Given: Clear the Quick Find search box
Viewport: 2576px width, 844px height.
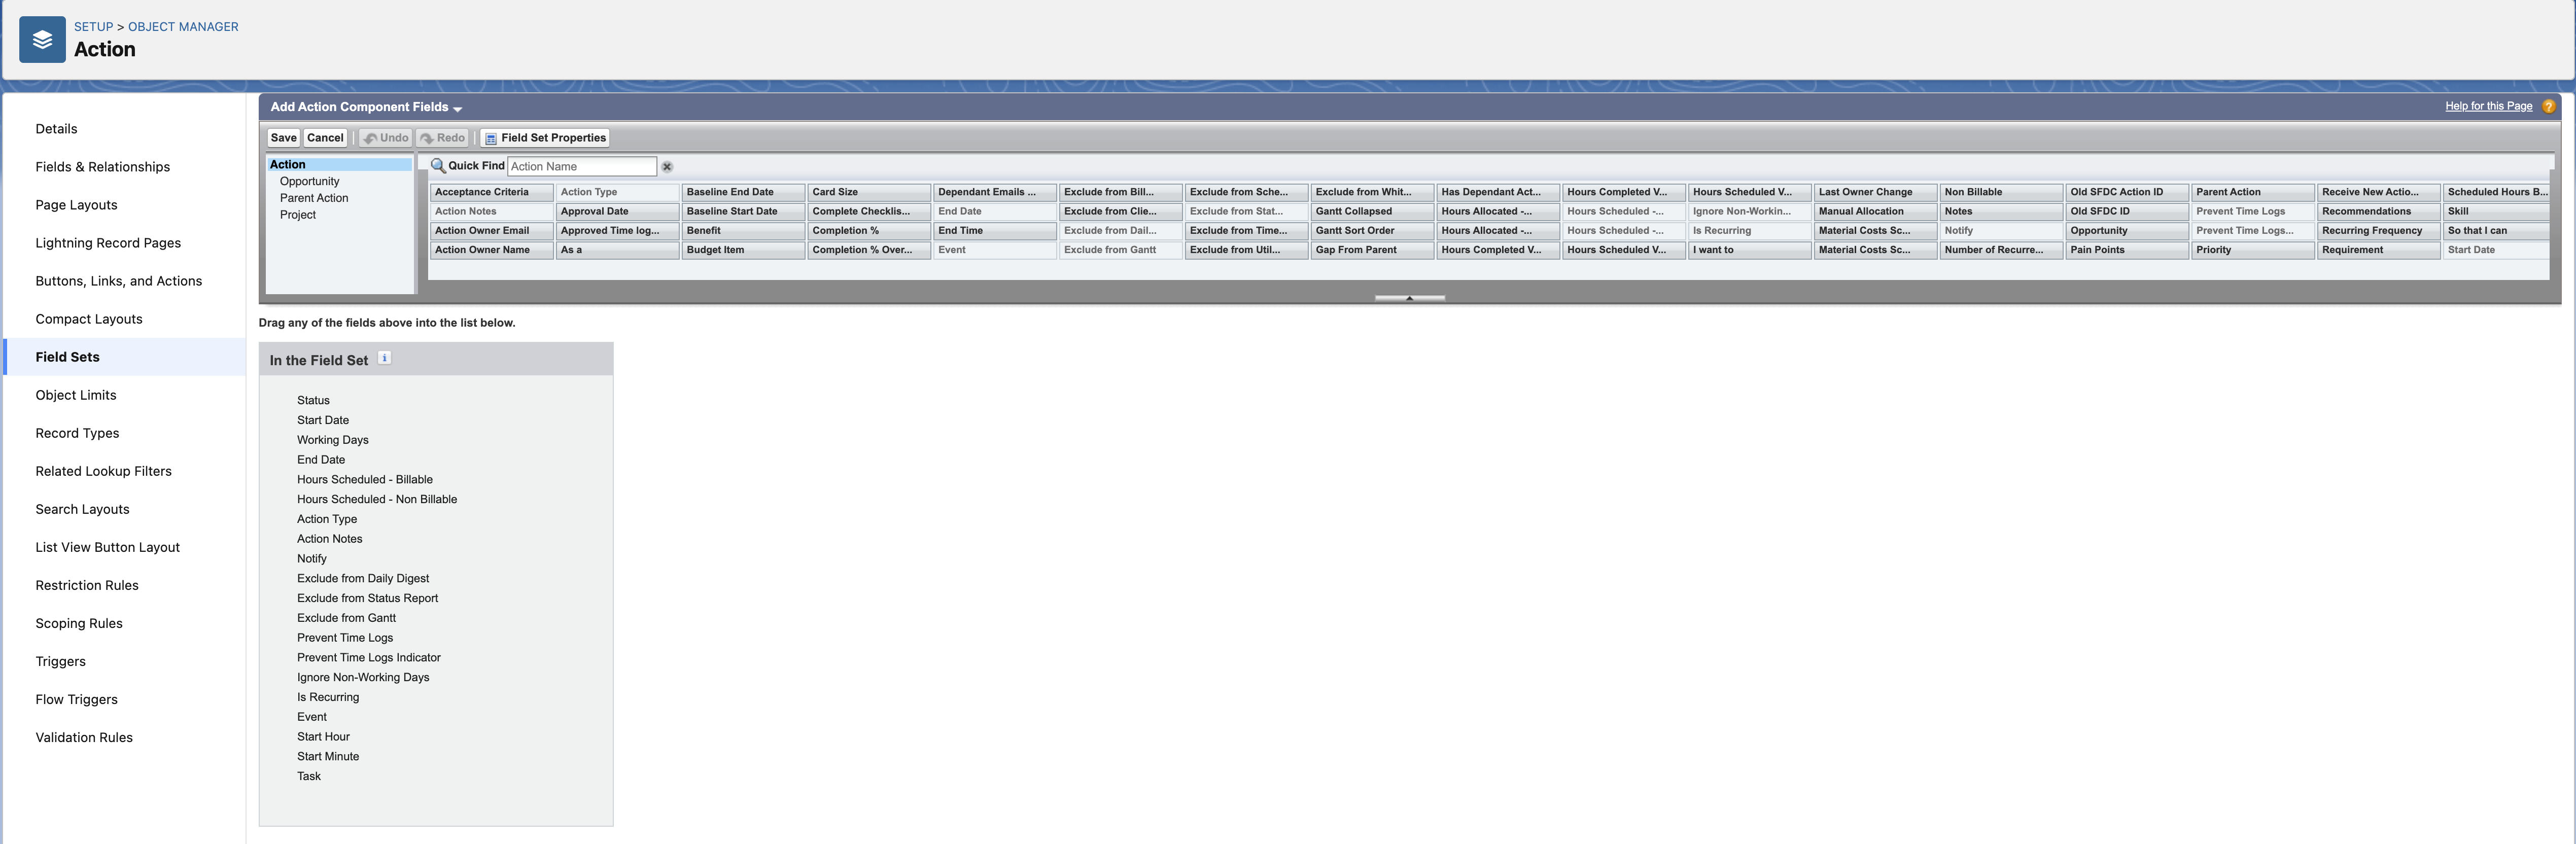Looking at the screenshot, I should tap(667, 167).
